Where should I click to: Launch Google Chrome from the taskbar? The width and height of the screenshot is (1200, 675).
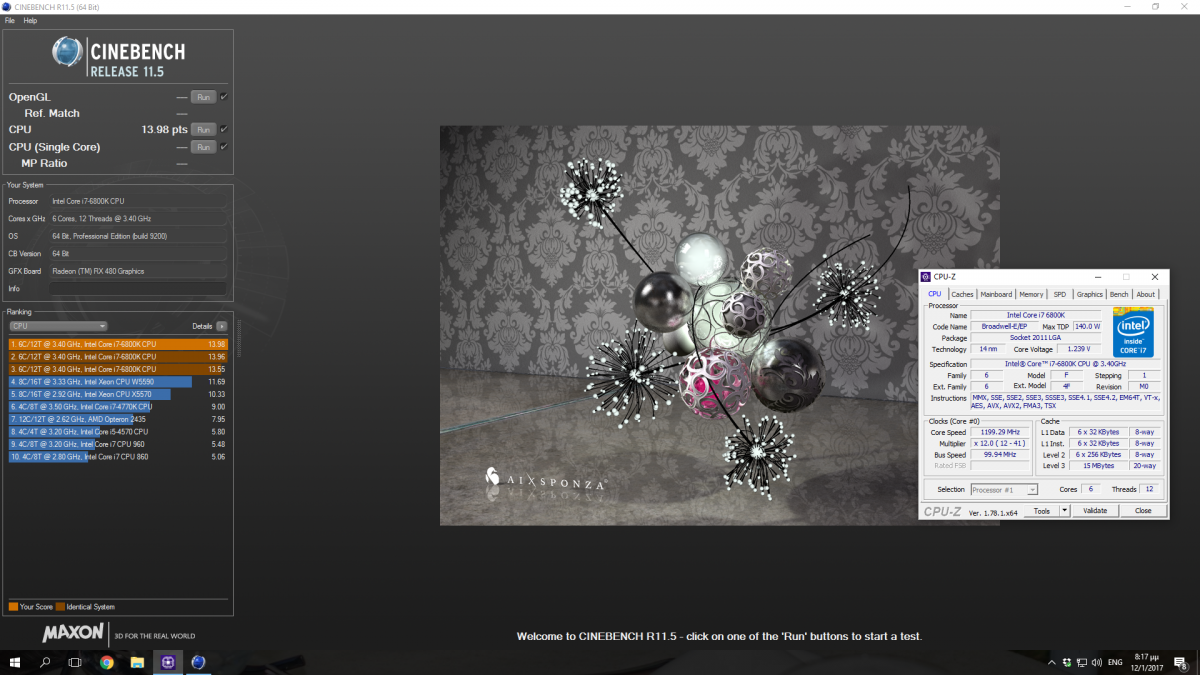pyautogui.click(x=106, y=662)
